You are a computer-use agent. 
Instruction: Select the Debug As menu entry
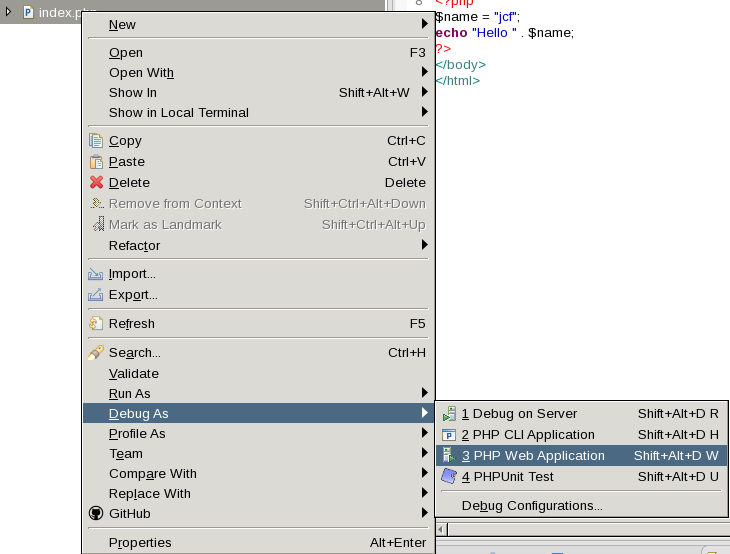tap(258, 413)
